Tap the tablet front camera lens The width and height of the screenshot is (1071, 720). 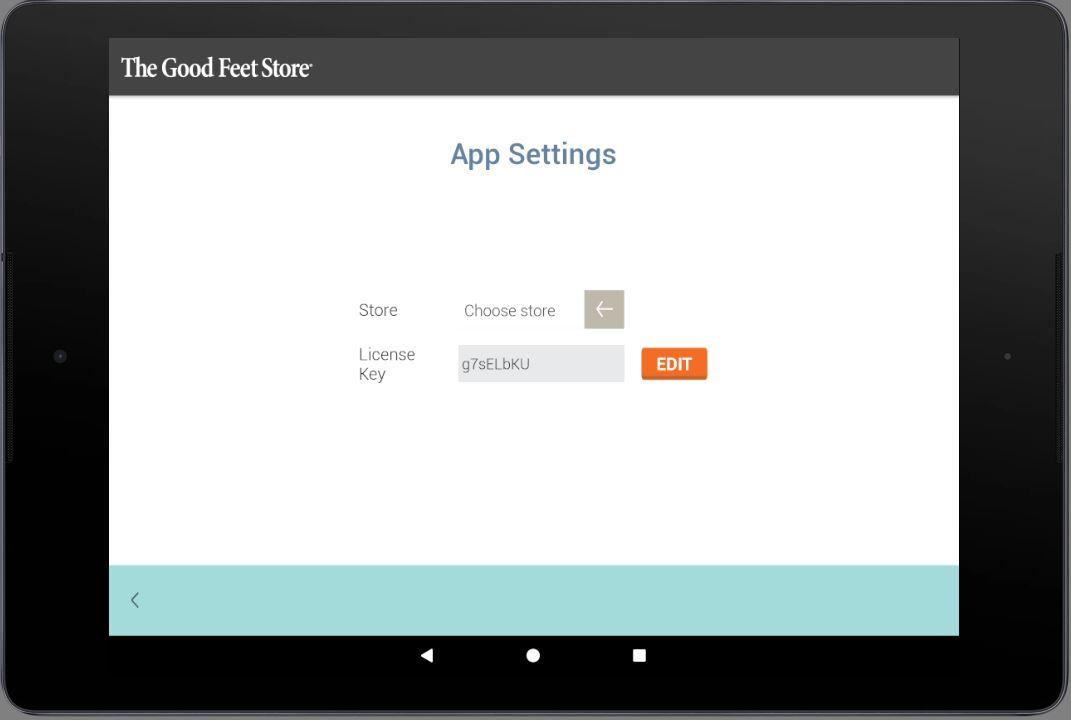point(60,356)
